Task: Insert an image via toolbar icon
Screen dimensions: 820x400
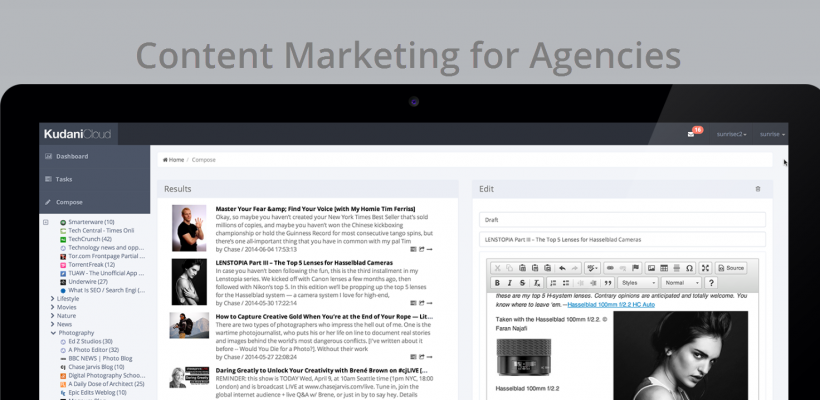Action: tap(652, 268)
